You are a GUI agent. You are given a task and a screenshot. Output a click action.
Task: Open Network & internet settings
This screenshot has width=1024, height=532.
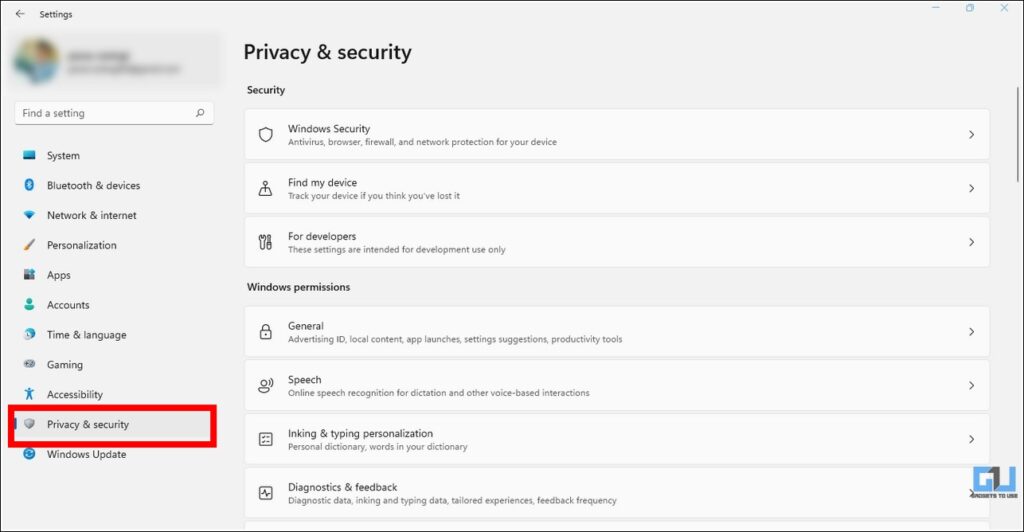pos(91,215)
